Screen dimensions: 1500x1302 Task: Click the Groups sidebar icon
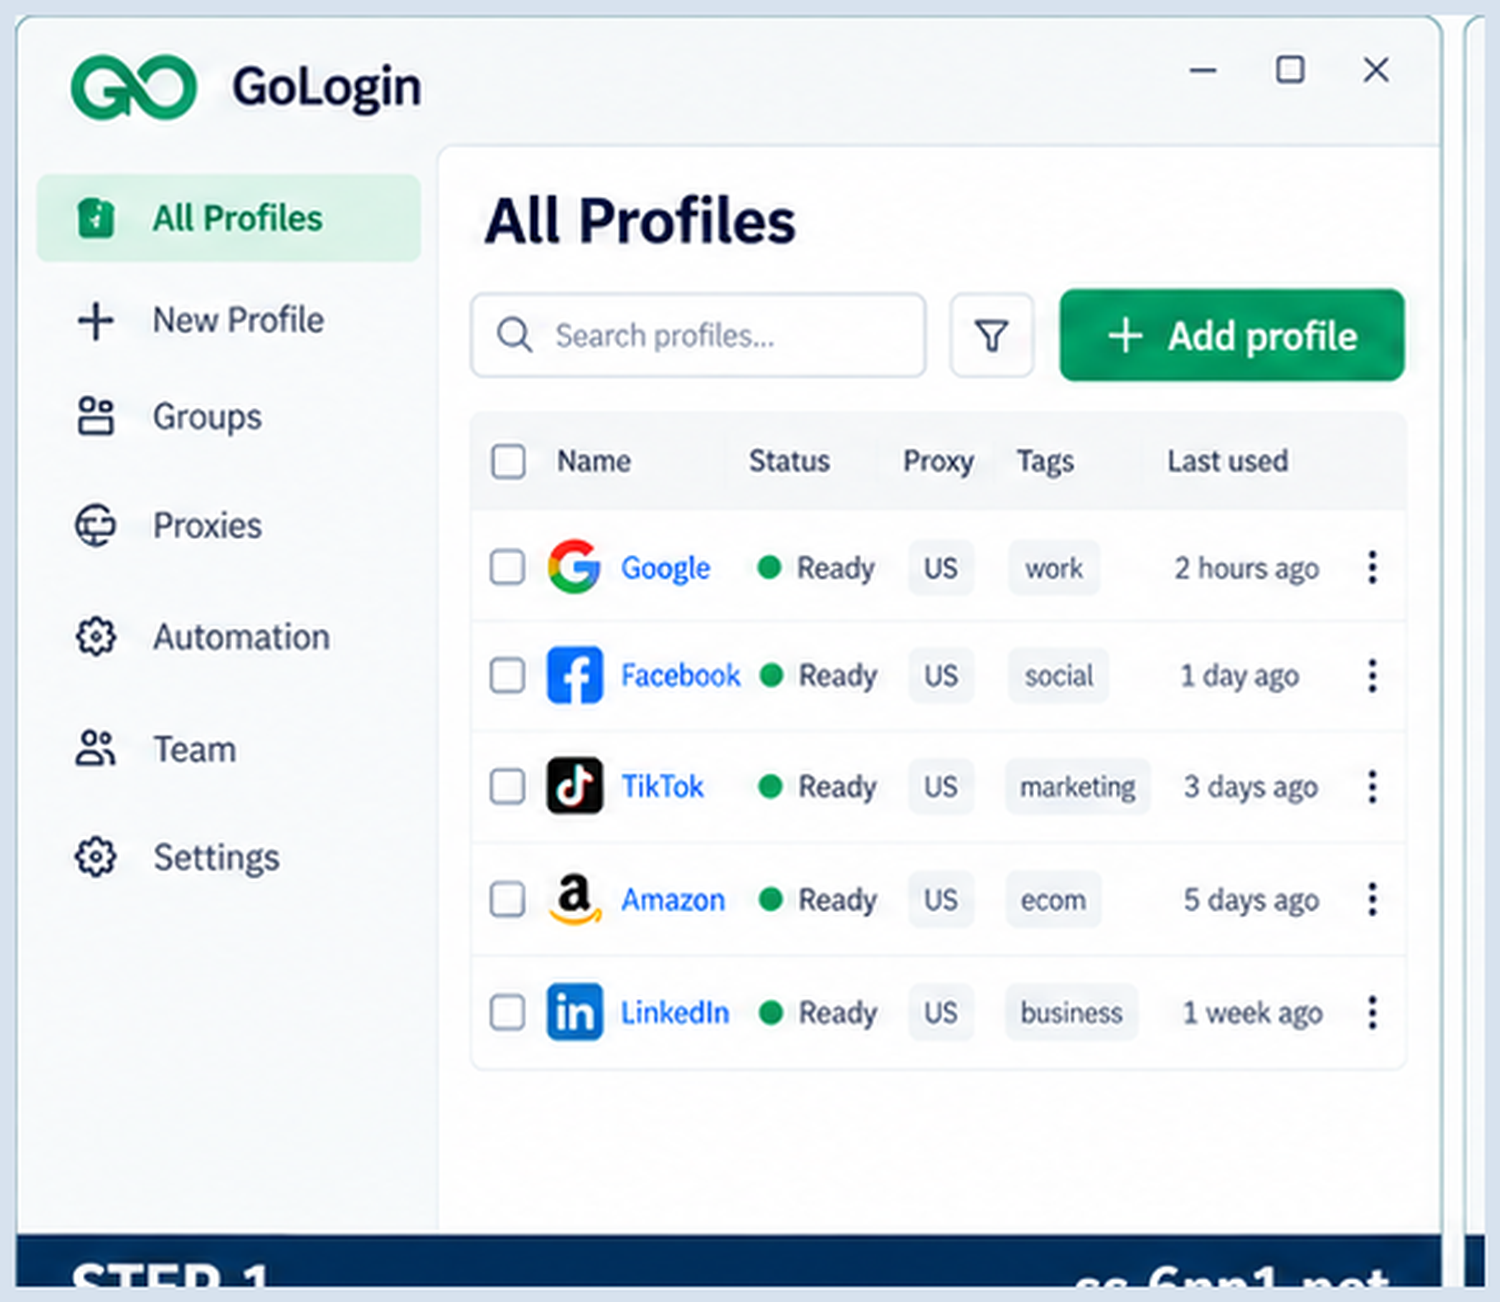click(96, 416)
